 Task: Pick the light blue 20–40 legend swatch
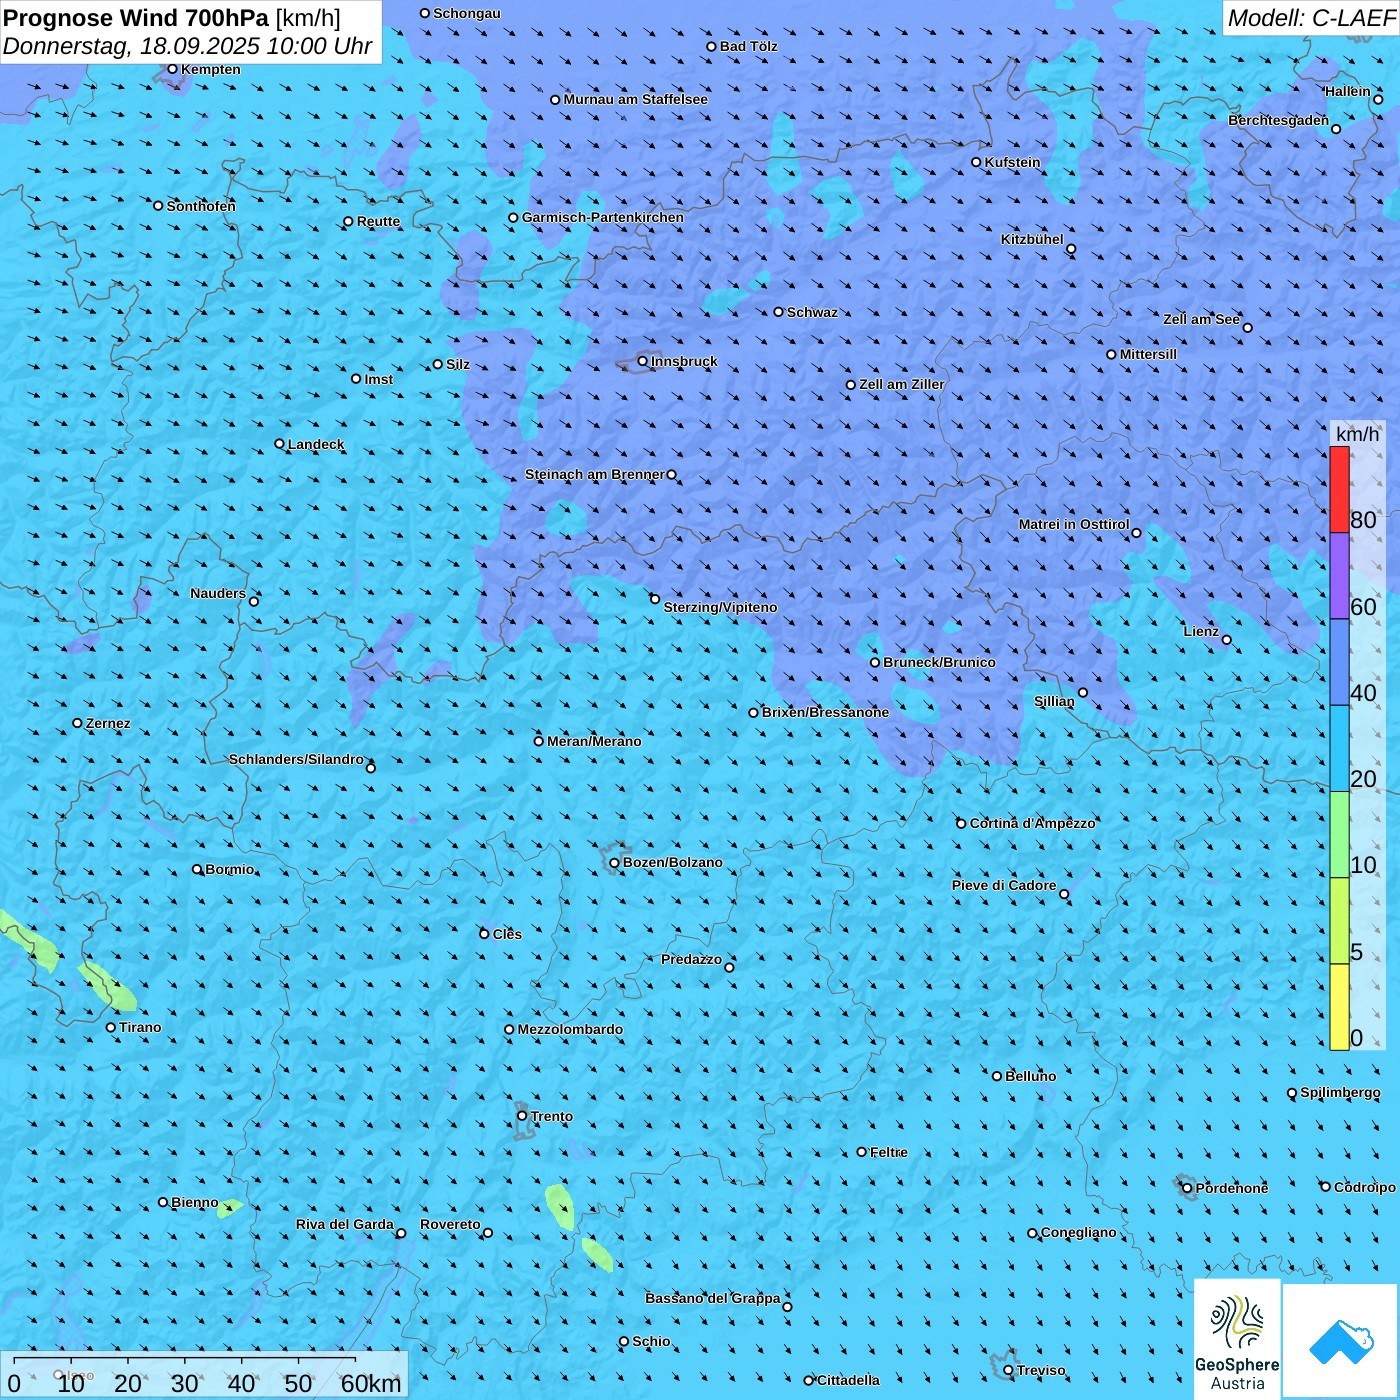1339,749
